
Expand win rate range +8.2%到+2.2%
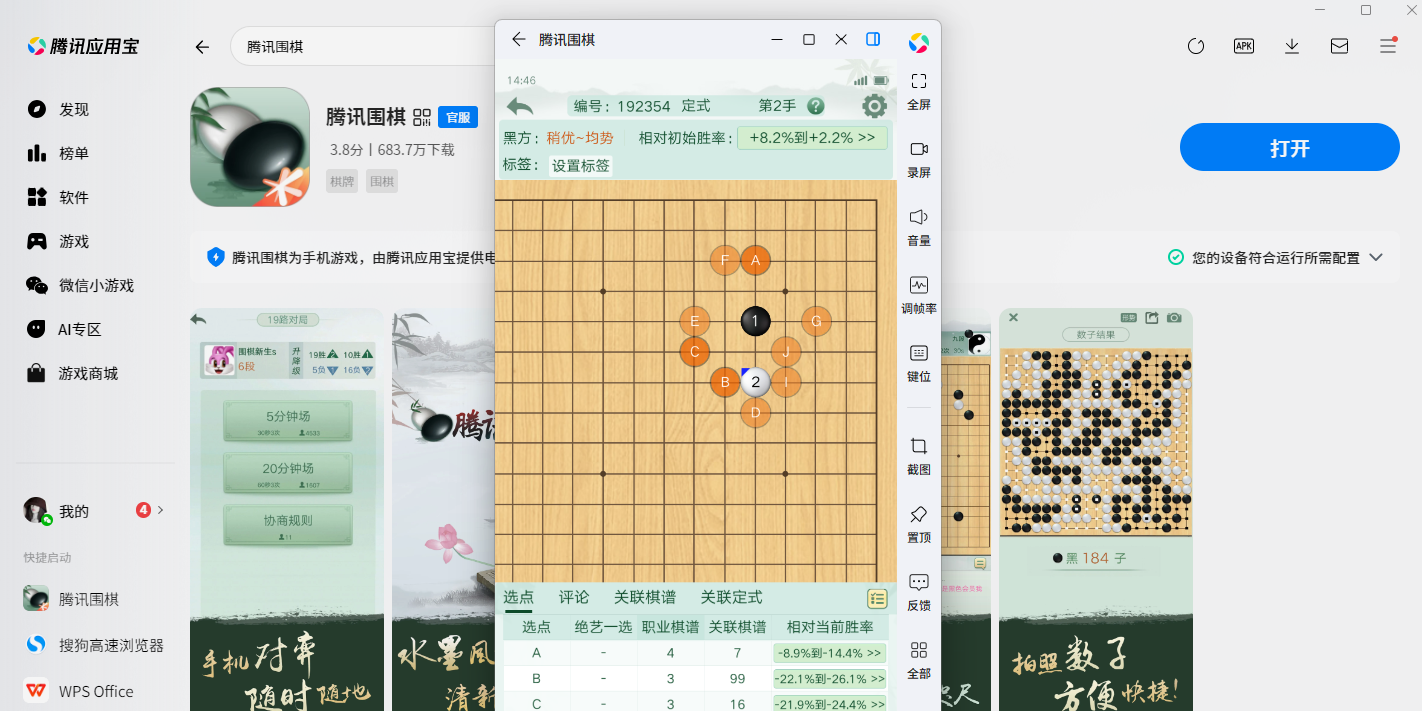pyautogui.click(x=812, y=138)
